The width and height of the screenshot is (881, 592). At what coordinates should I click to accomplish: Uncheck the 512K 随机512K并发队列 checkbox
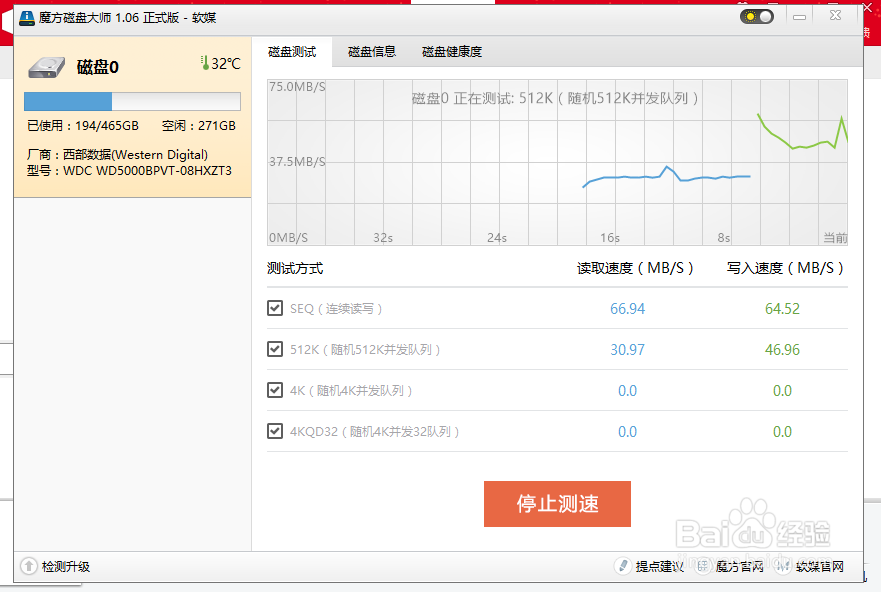coord(275,349)
